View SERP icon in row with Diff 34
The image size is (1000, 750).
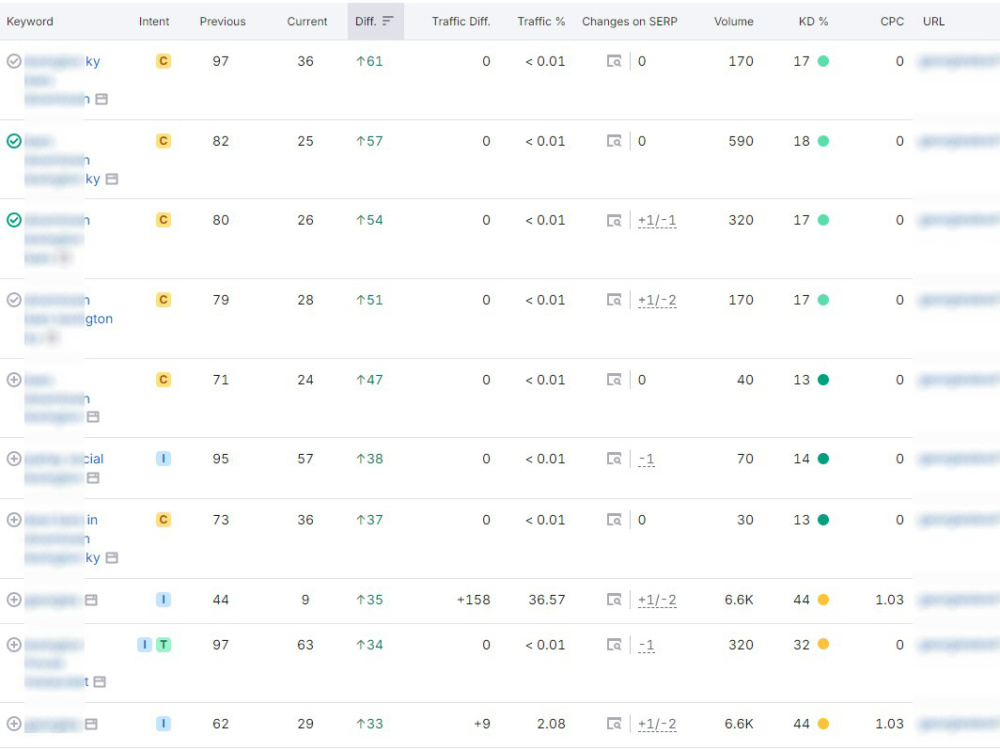(x=614, y=645)
